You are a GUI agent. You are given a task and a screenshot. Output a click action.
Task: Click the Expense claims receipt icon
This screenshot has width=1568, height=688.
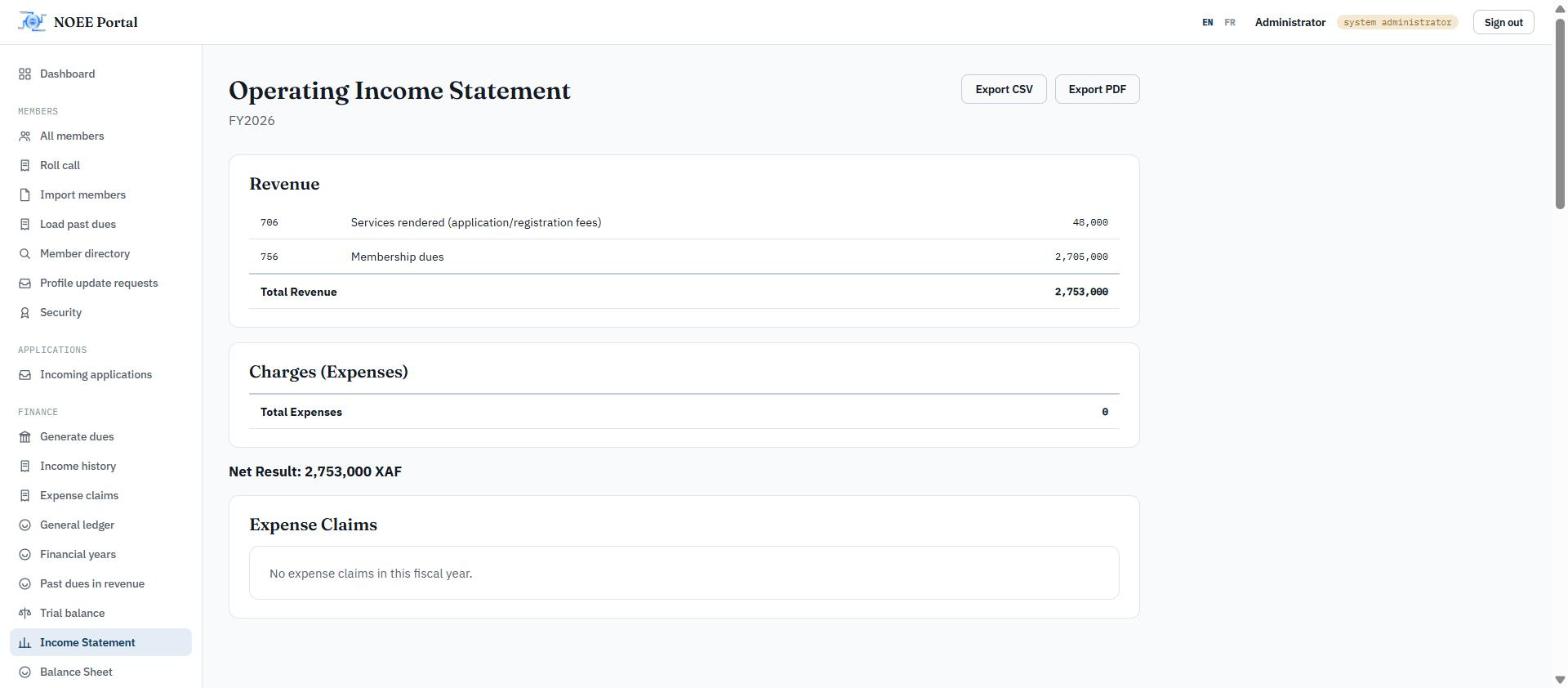coord(25,496)
